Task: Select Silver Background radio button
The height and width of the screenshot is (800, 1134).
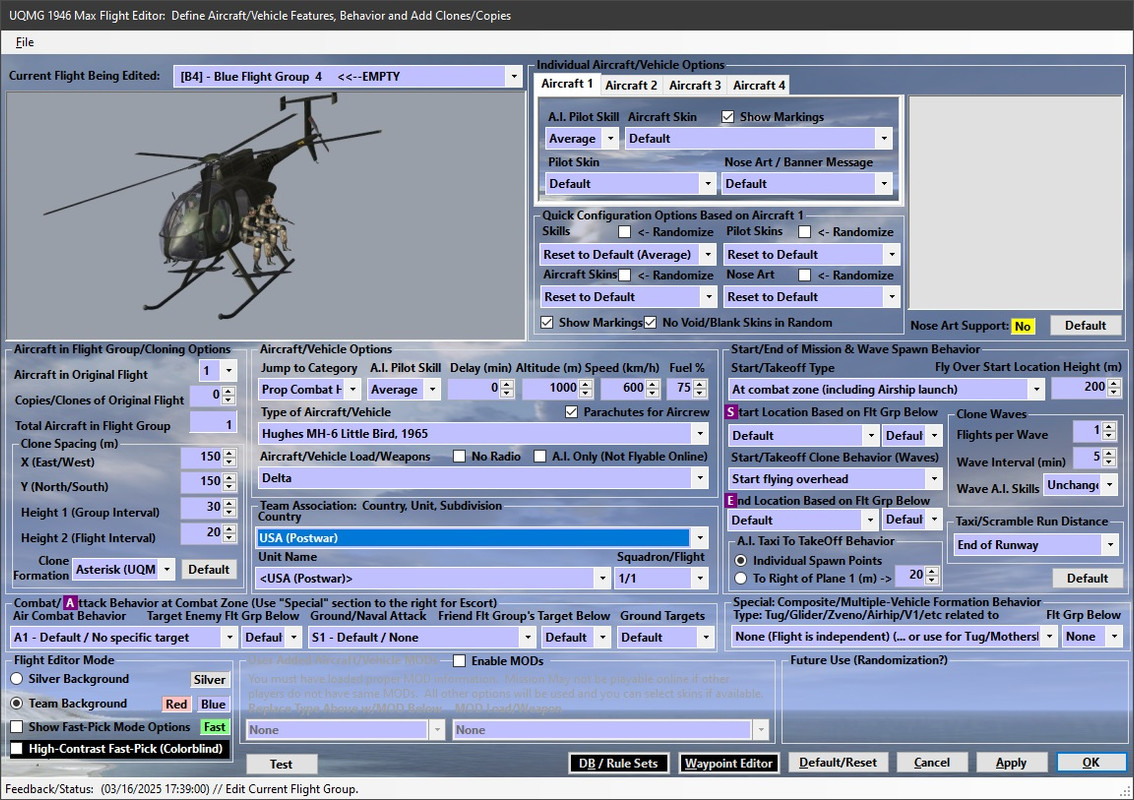Action: (17, 679)
